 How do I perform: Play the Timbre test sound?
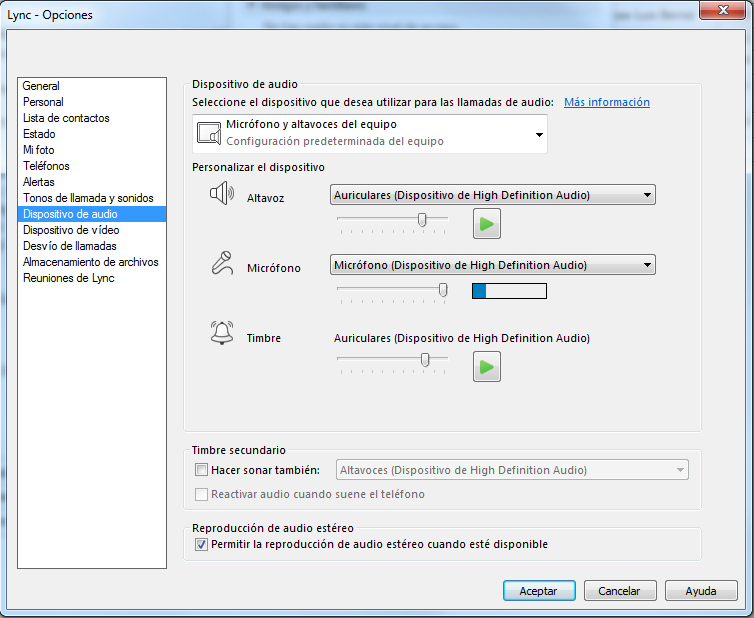click(487, 366)
